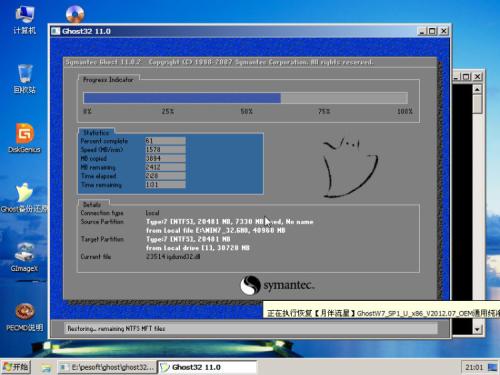Click the scroll down arrow of background window
Image resolution: width=500 pixels, height=375 pixels.
tap(477, 329)
